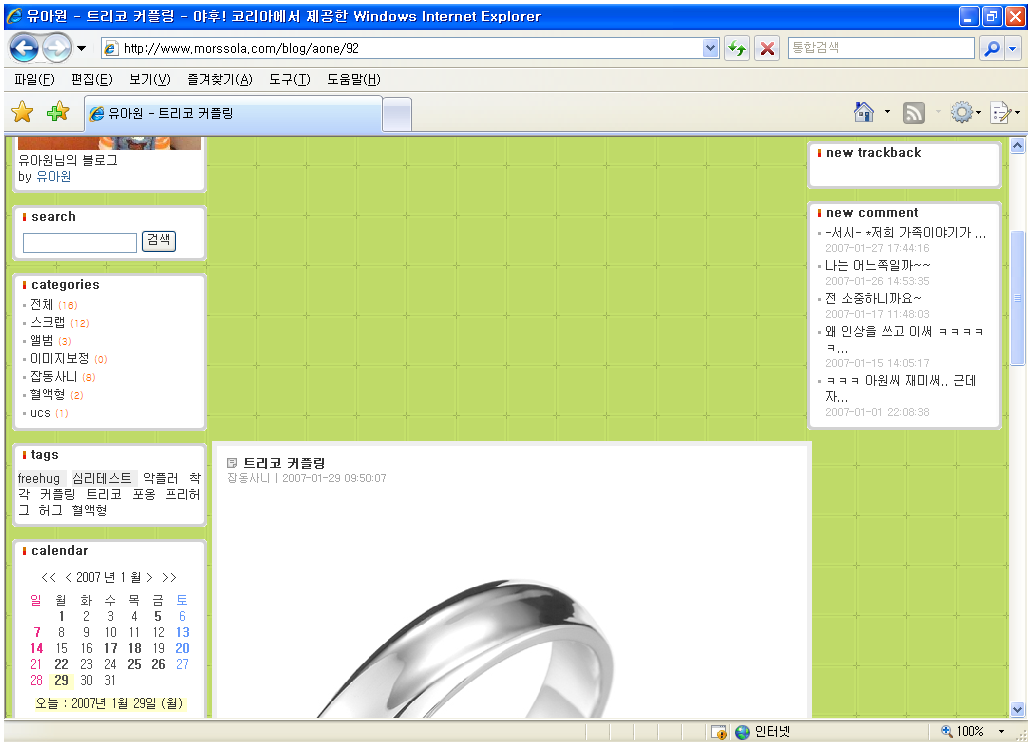Click the 인터넷 zone globe icon

(742, 732)
